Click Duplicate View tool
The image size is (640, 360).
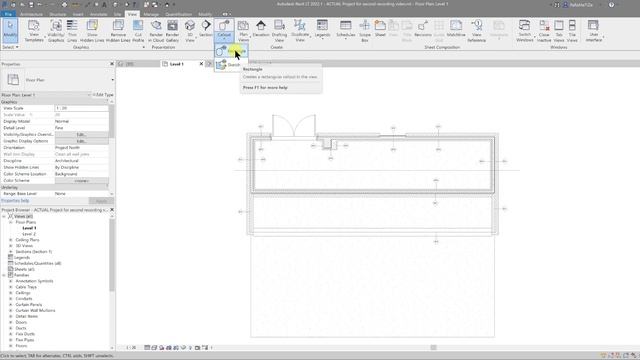click(300, 31)
